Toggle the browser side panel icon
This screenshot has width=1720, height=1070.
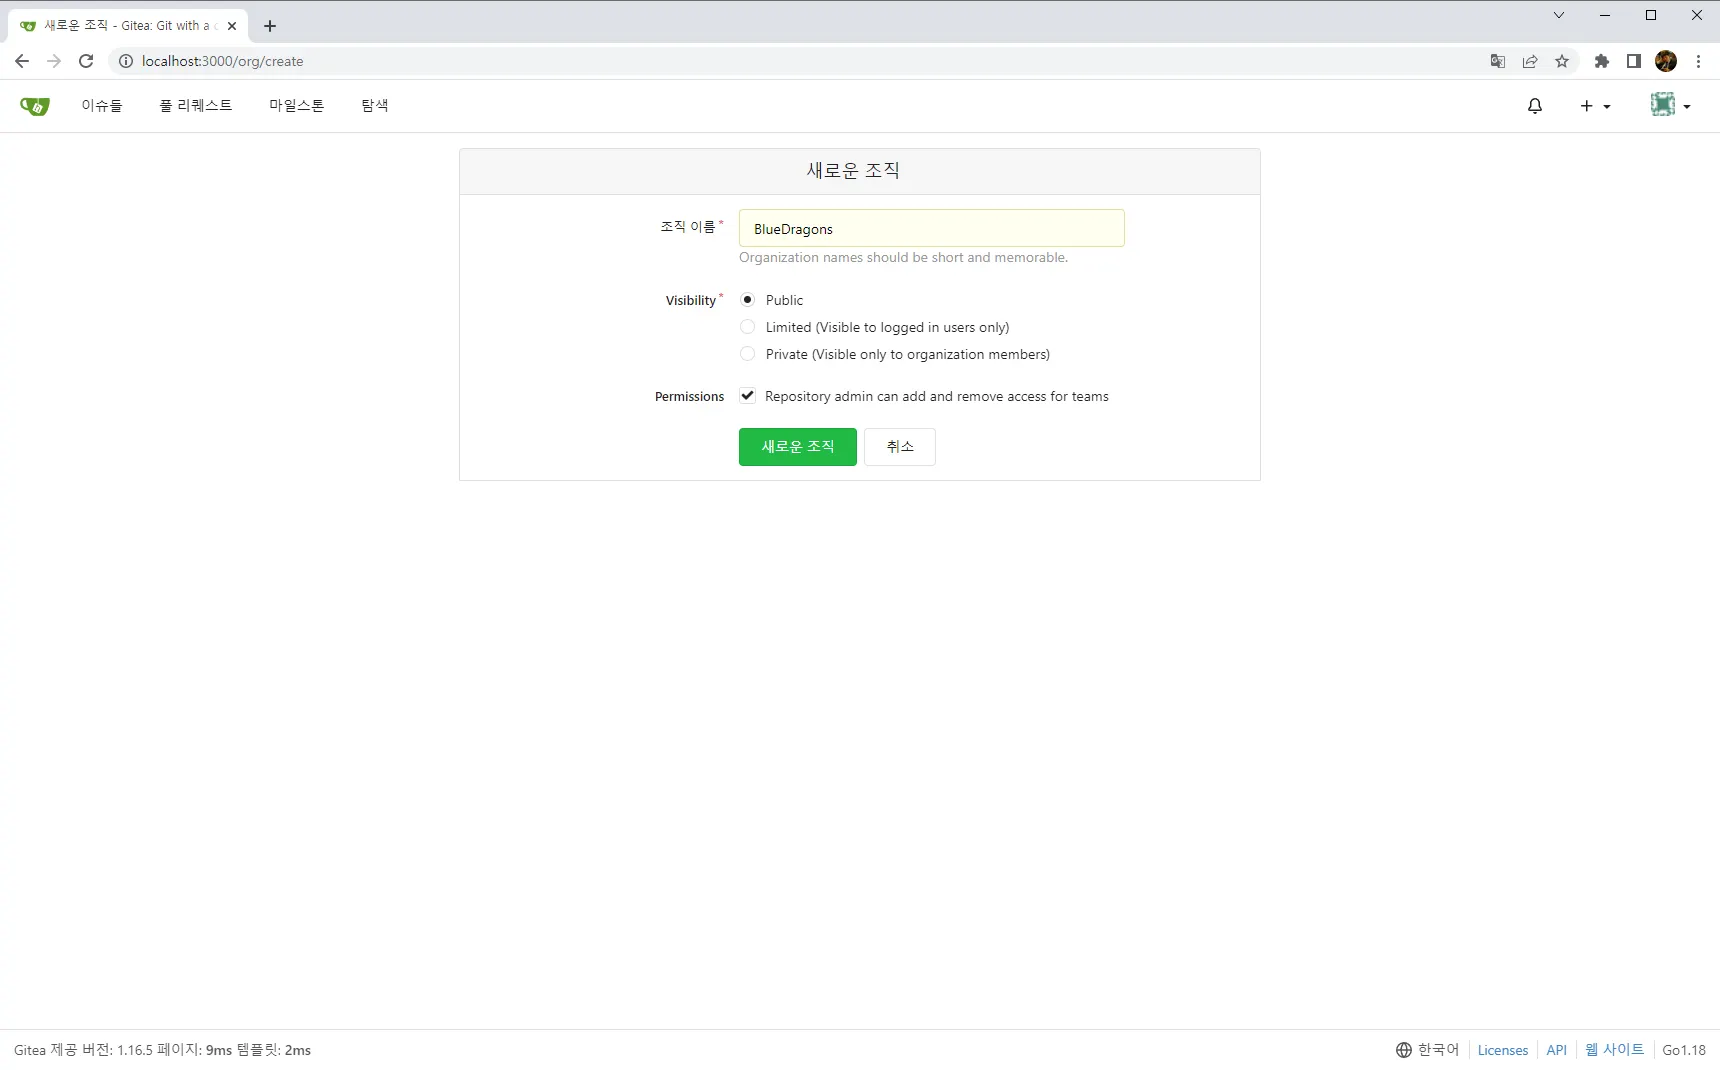click(x=1634, y=61)
